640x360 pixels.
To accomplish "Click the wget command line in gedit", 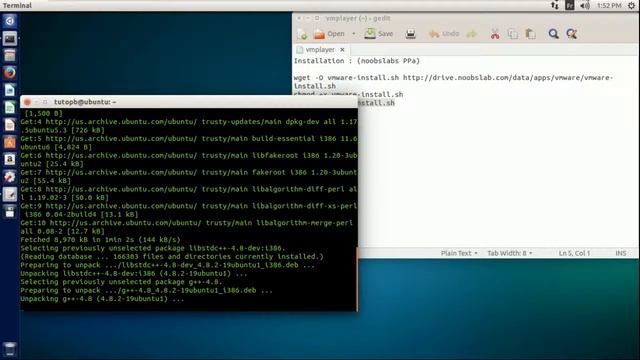I will [x=453, y=82].
